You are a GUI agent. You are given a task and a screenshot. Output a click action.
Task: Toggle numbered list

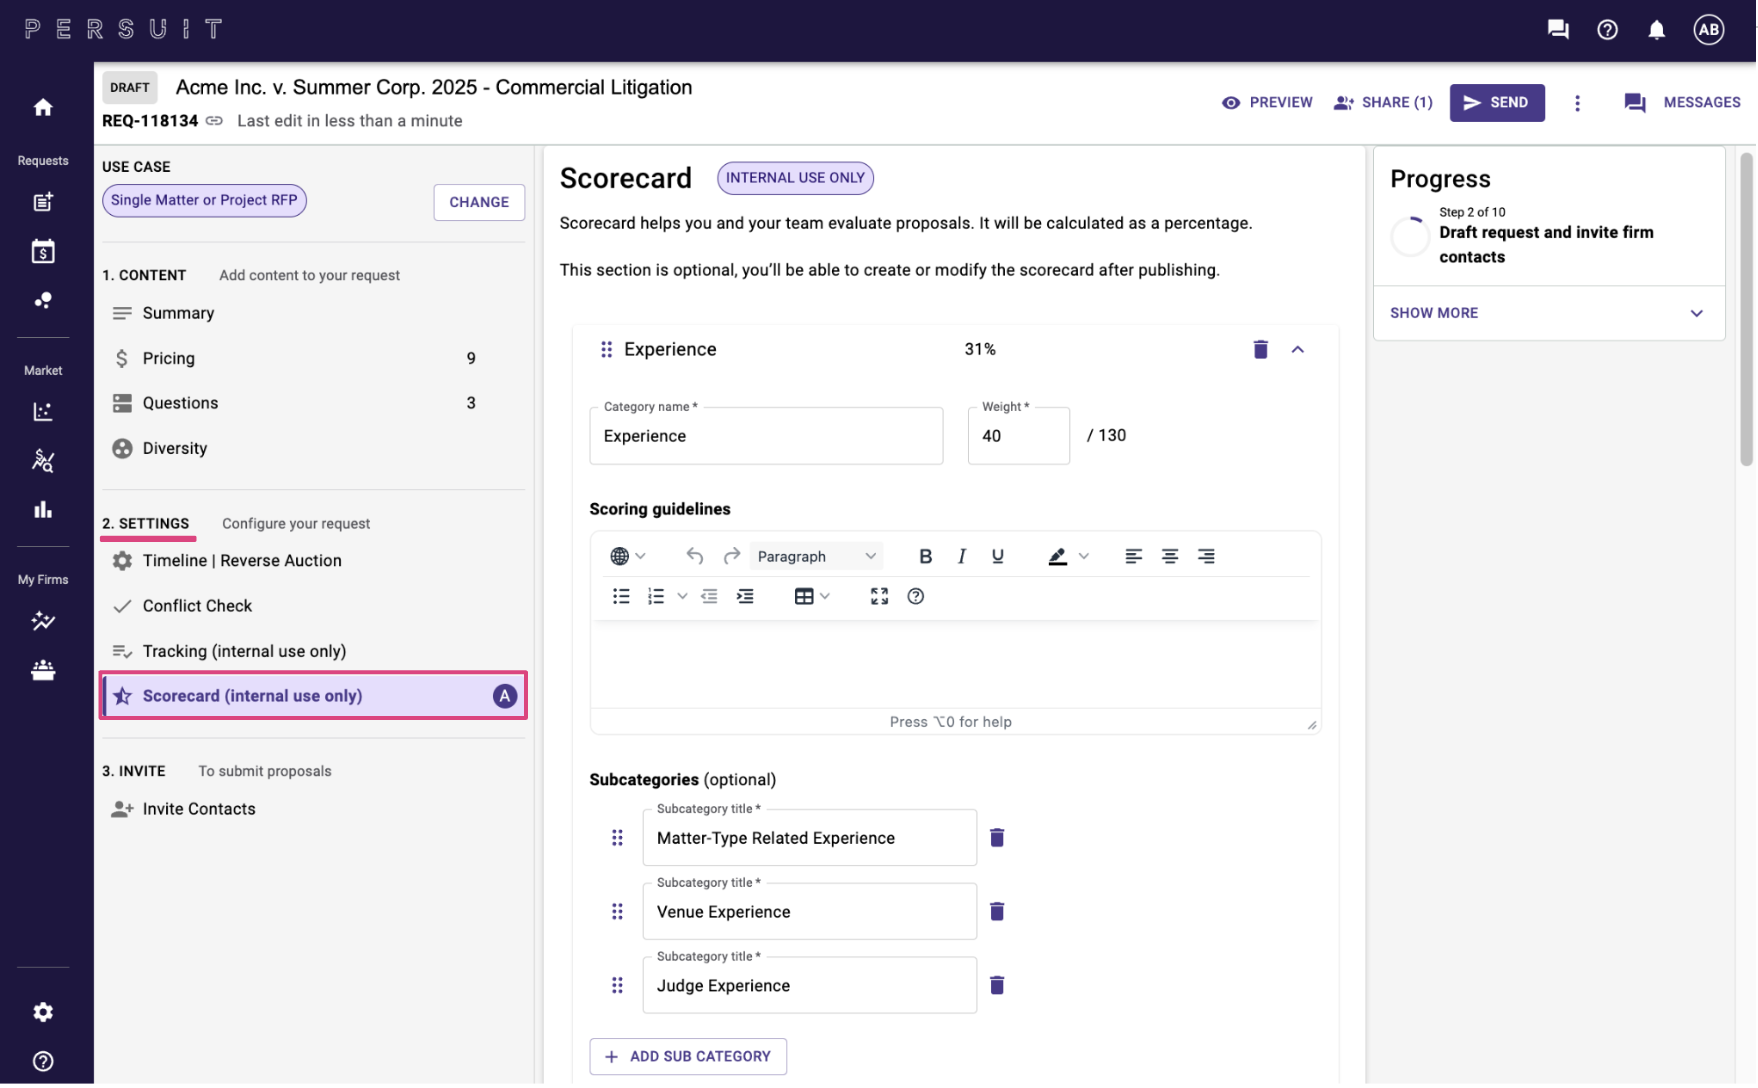(656, 596)
